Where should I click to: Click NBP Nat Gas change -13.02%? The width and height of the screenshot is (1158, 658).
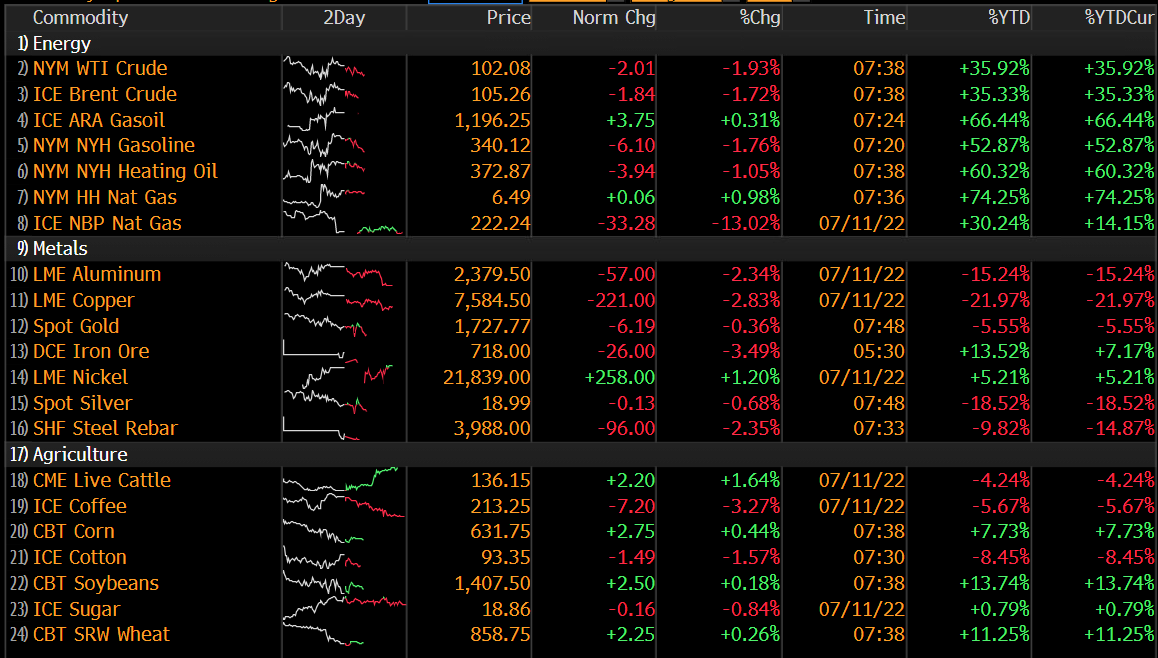pyautogui.click(x=746, y=223)
